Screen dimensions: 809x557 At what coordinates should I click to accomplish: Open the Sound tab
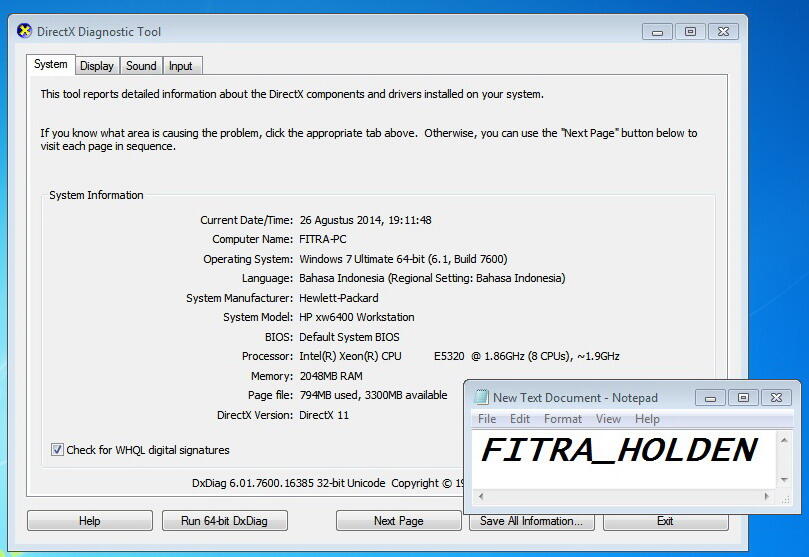point(141,66)
